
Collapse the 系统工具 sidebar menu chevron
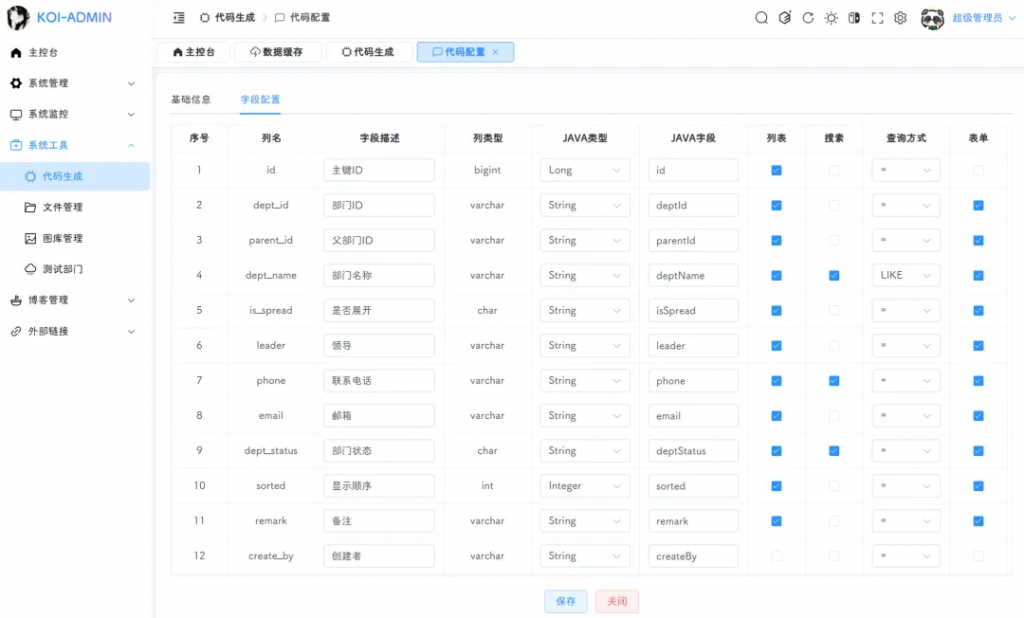click(131, 145)
